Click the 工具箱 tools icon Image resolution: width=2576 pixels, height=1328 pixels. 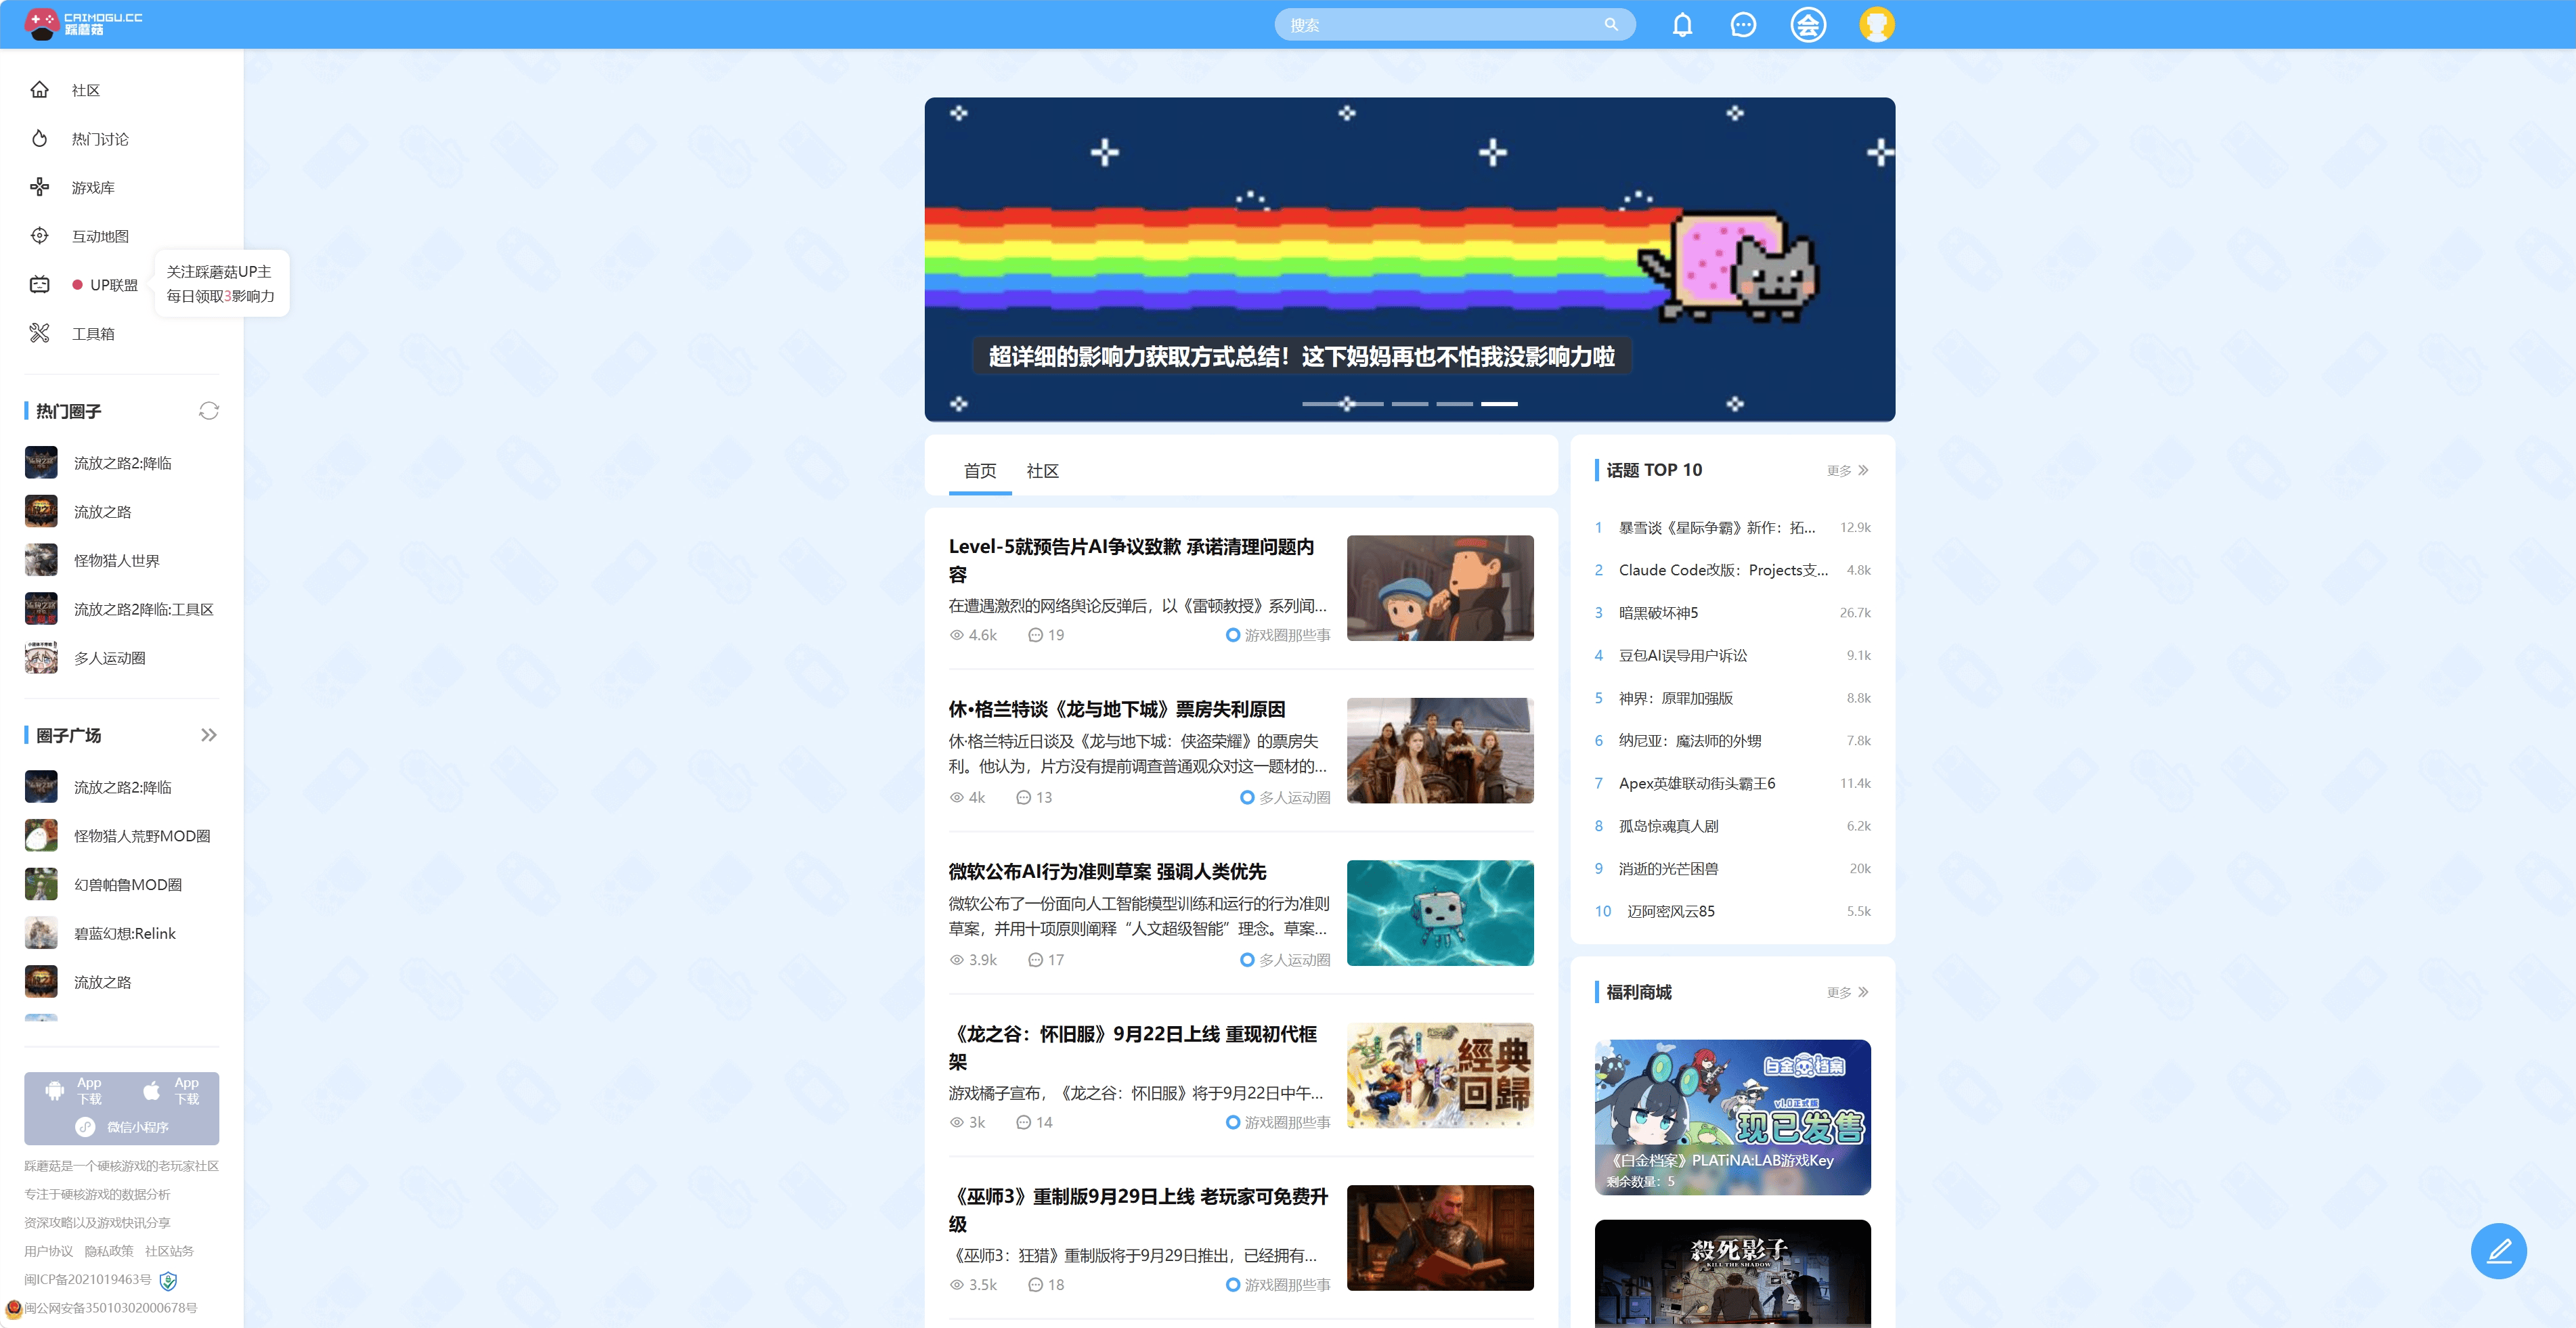(40, 333)
